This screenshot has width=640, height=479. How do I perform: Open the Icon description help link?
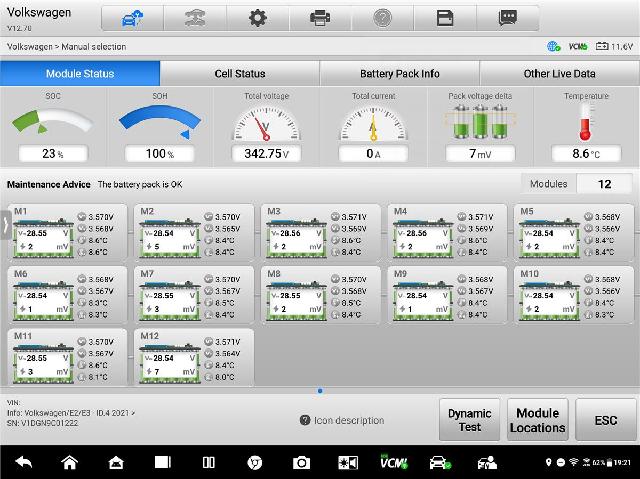click(342, 420)
